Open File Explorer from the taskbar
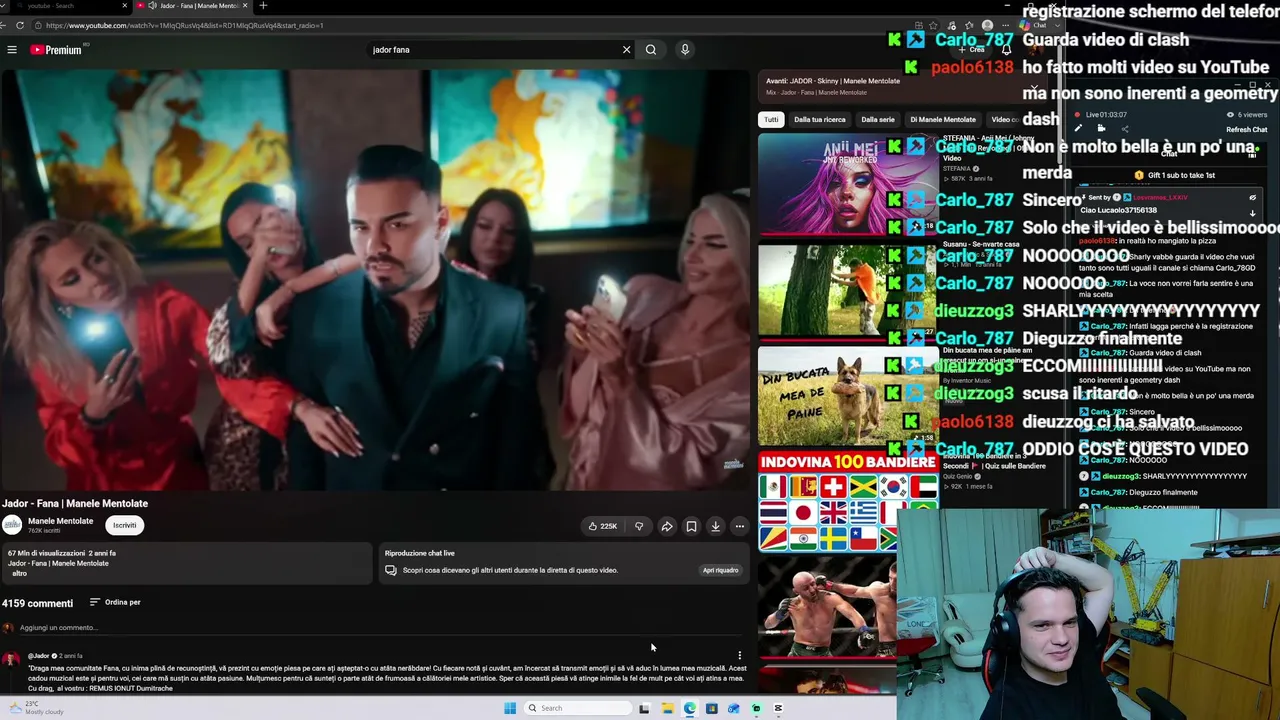This screenshot has height=720, width=1280. pyautogui.click(x=667, y=708)
